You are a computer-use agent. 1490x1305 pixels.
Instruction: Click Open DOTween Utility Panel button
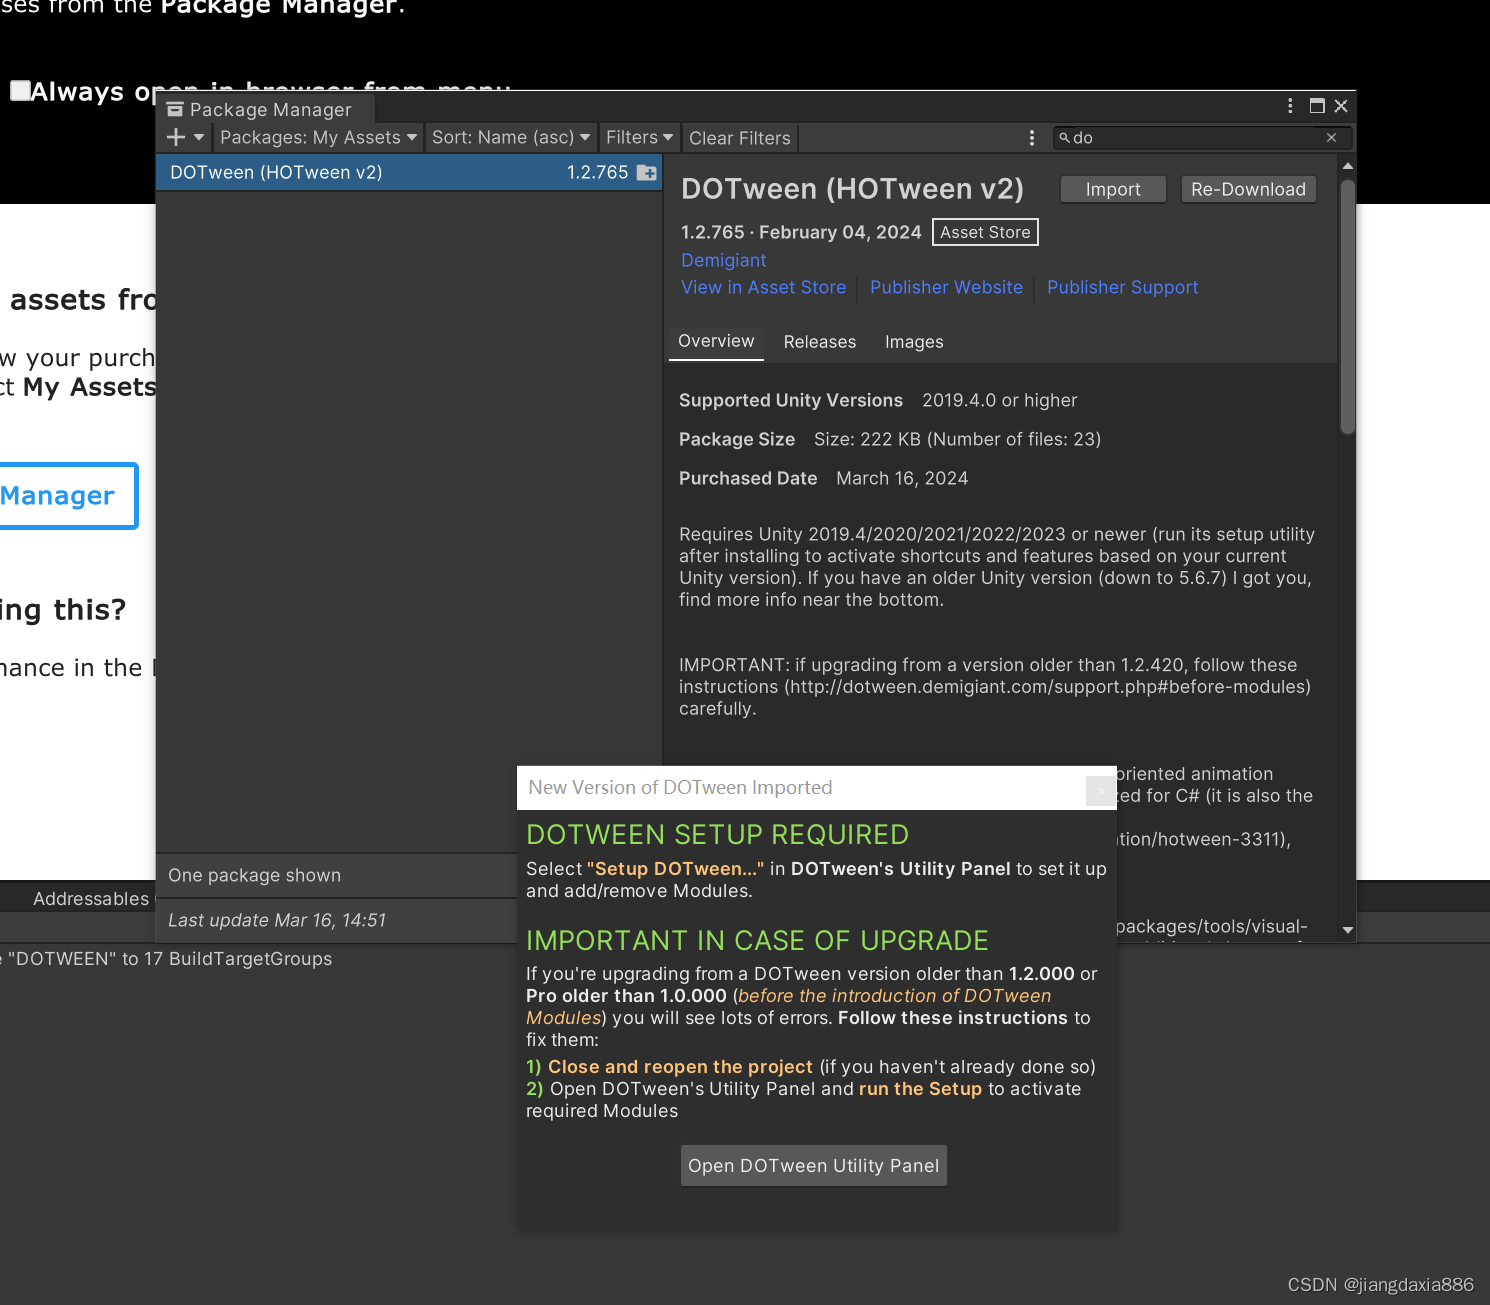(x=813, y=1166)
